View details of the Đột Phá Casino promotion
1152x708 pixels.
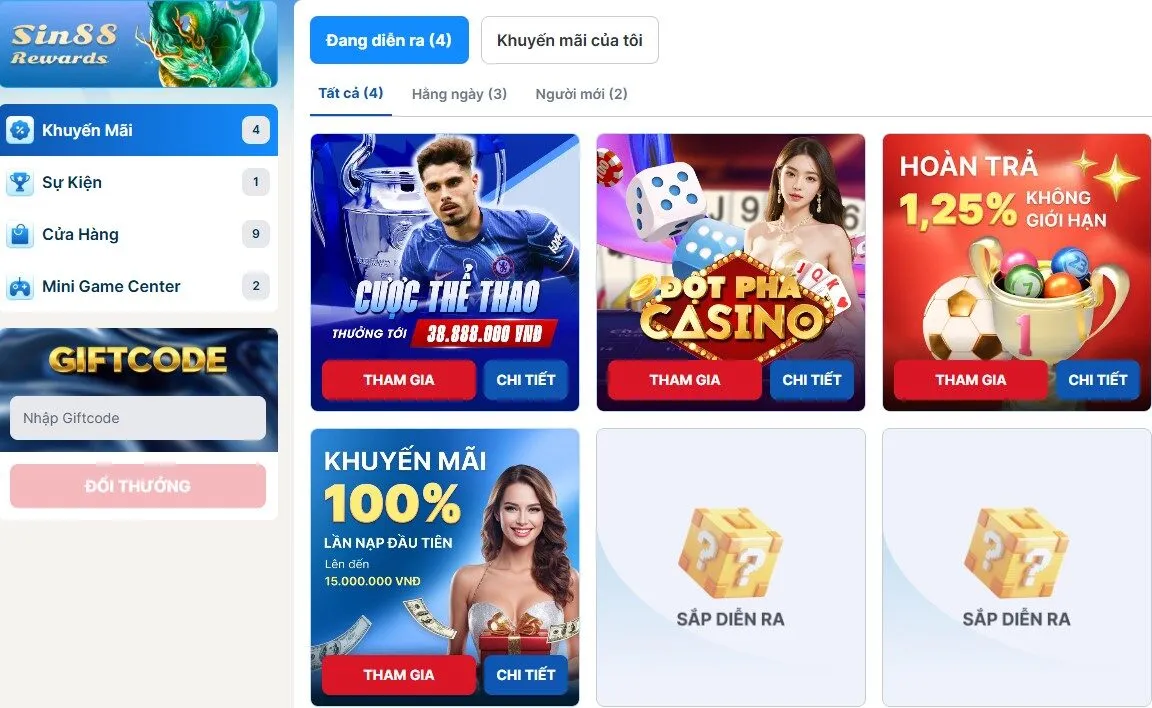[x=811, y=380]
